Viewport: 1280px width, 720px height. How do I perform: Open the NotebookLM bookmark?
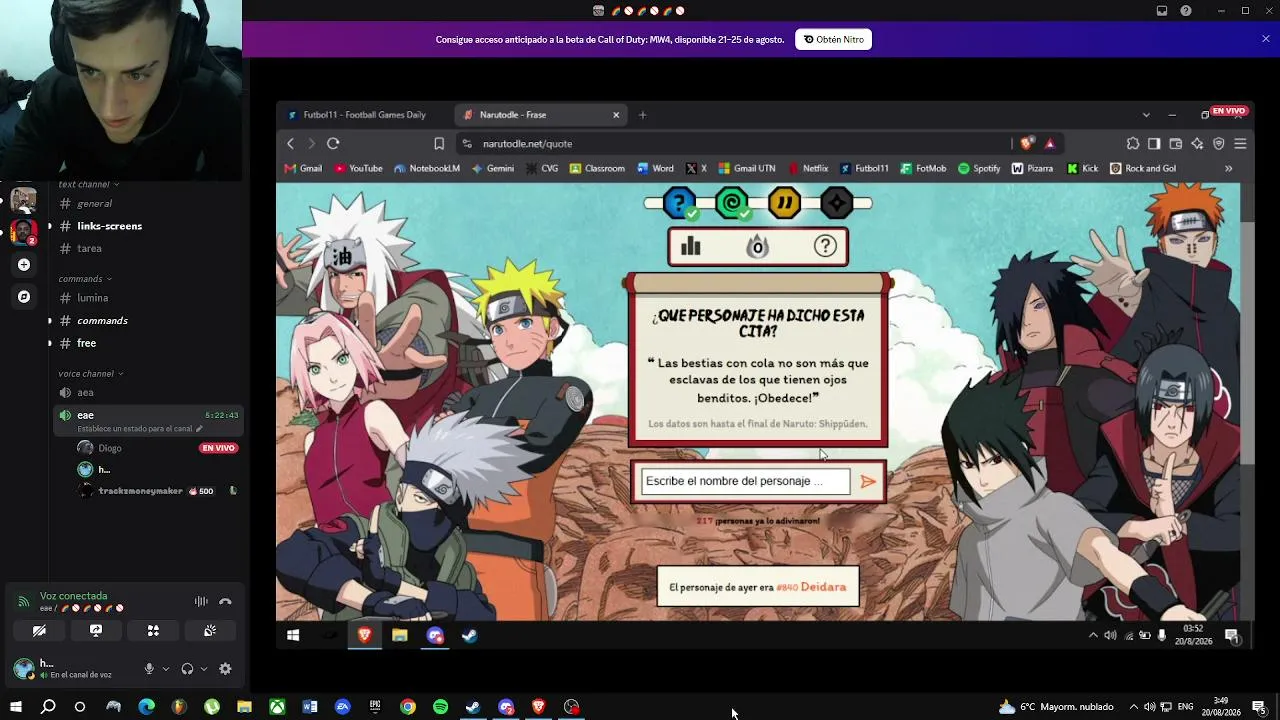click(427, 169)
